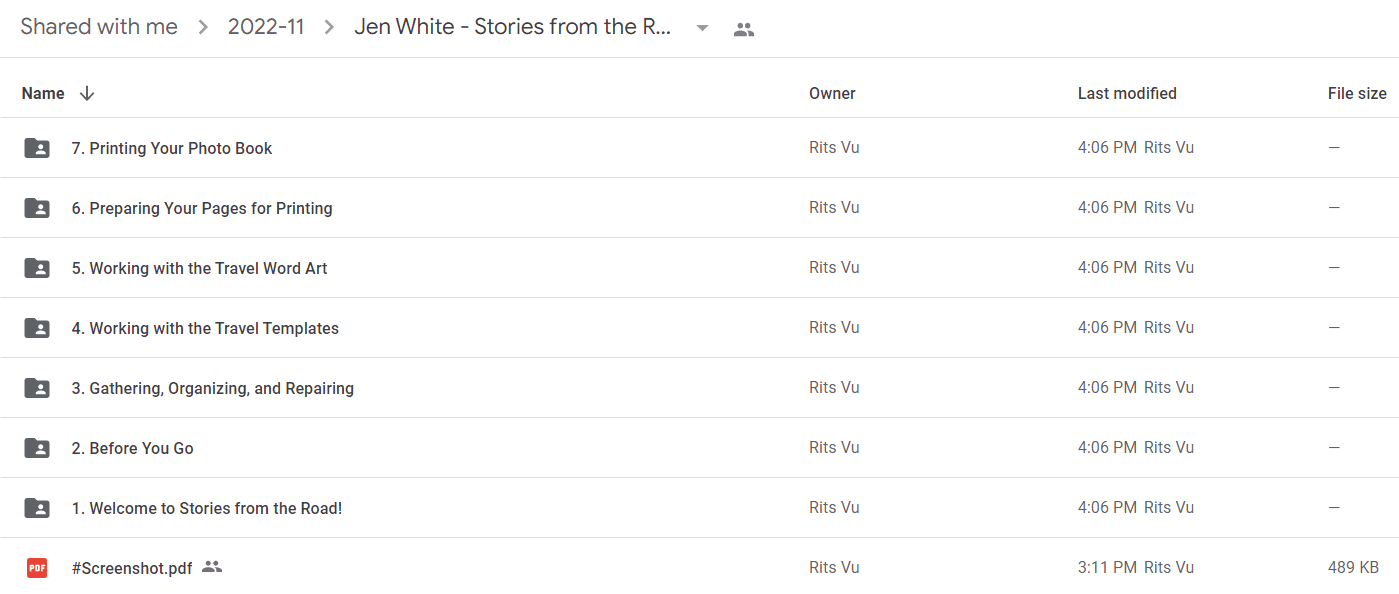Sort files by the Name column header
The width and height of the screenshot is (1399, 594).
[43, 93]
